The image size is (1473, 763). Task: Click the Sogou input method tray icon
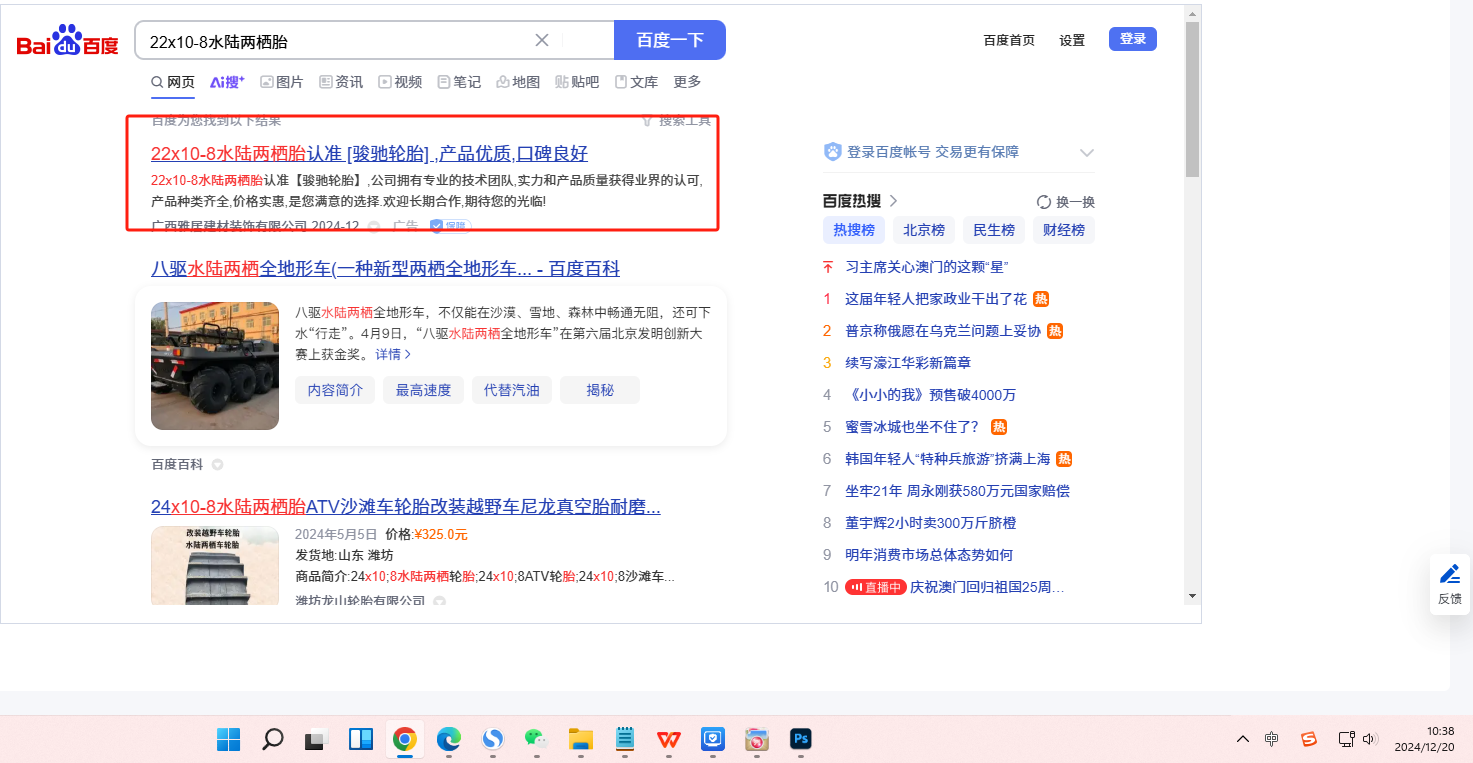(1308, 739)
